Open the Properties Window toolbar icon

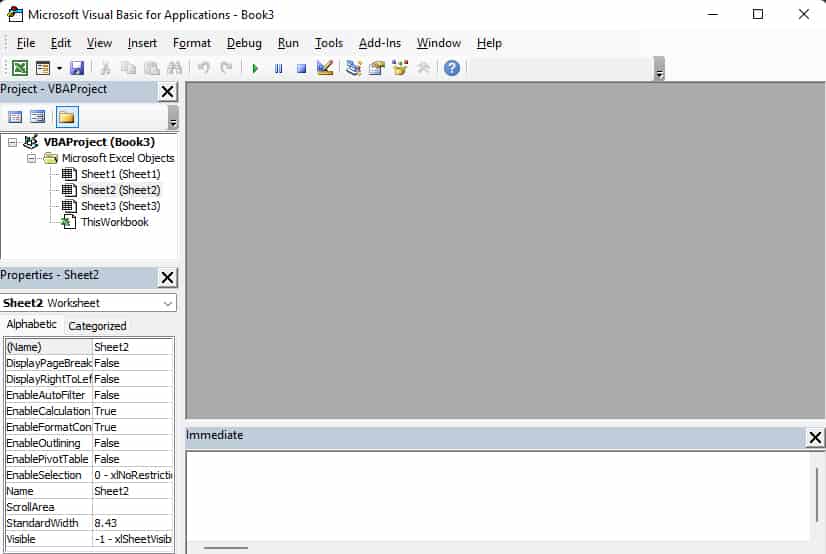377,68
